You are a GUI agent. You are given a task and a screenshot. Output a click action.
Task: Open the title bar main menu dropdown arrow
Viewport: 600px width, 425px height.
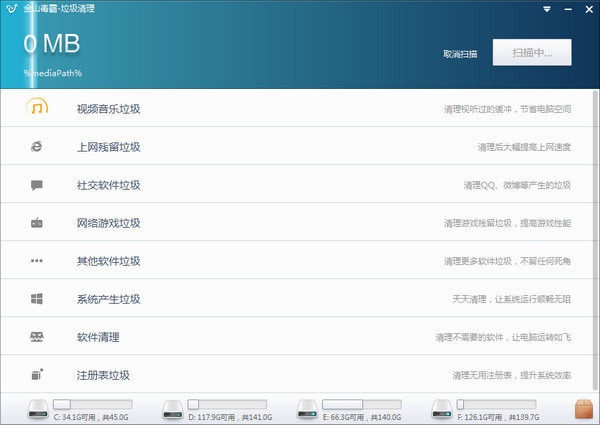pos(547,9)
